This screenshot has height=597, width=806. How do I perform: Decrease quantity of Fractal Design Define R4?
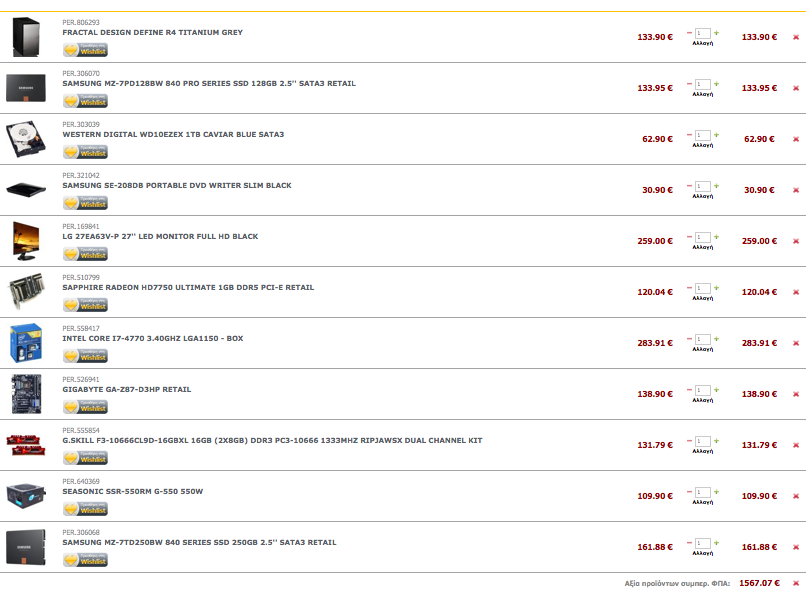[689, 32]
